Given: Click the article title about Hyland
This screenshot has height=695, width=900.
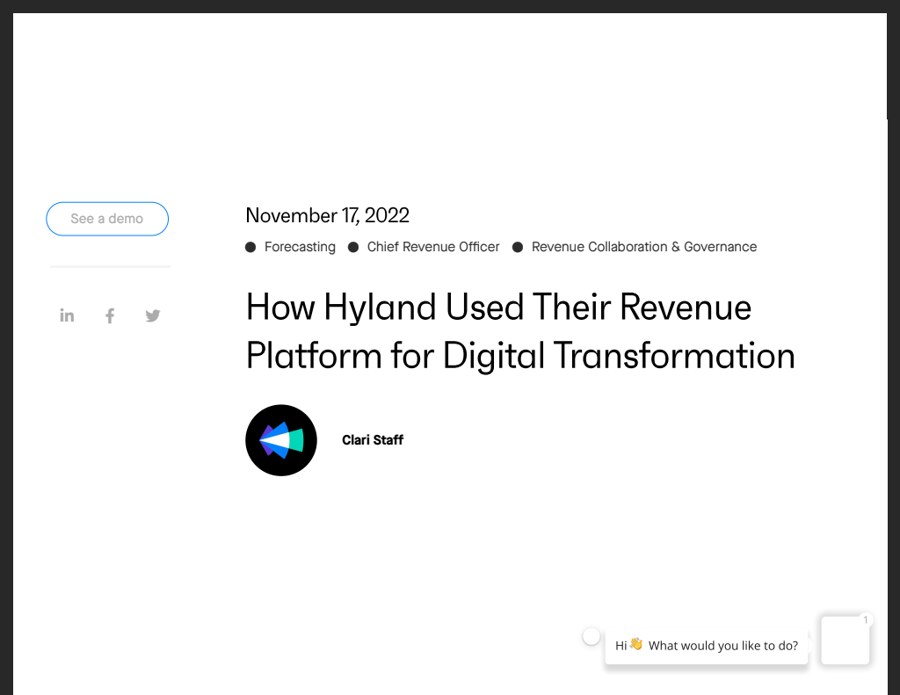Looking at the screenshot, I should click(520, 331).
